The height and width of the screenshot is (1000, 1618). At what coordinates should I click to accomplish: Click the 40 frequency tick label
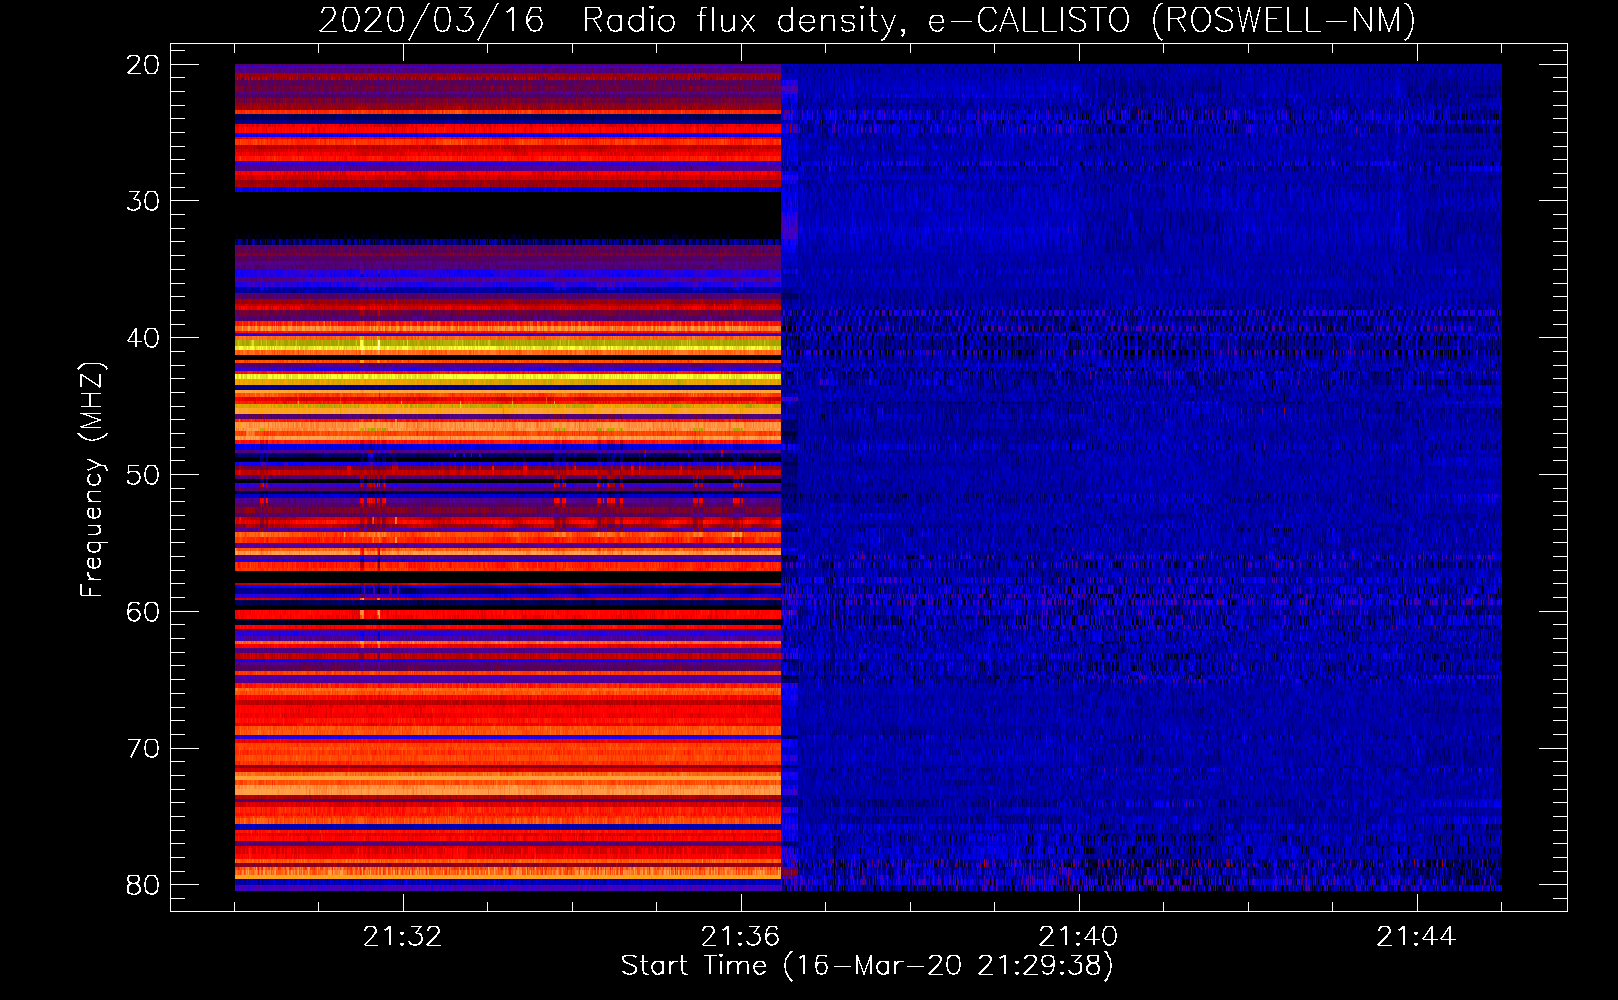(x=142, y=338)
